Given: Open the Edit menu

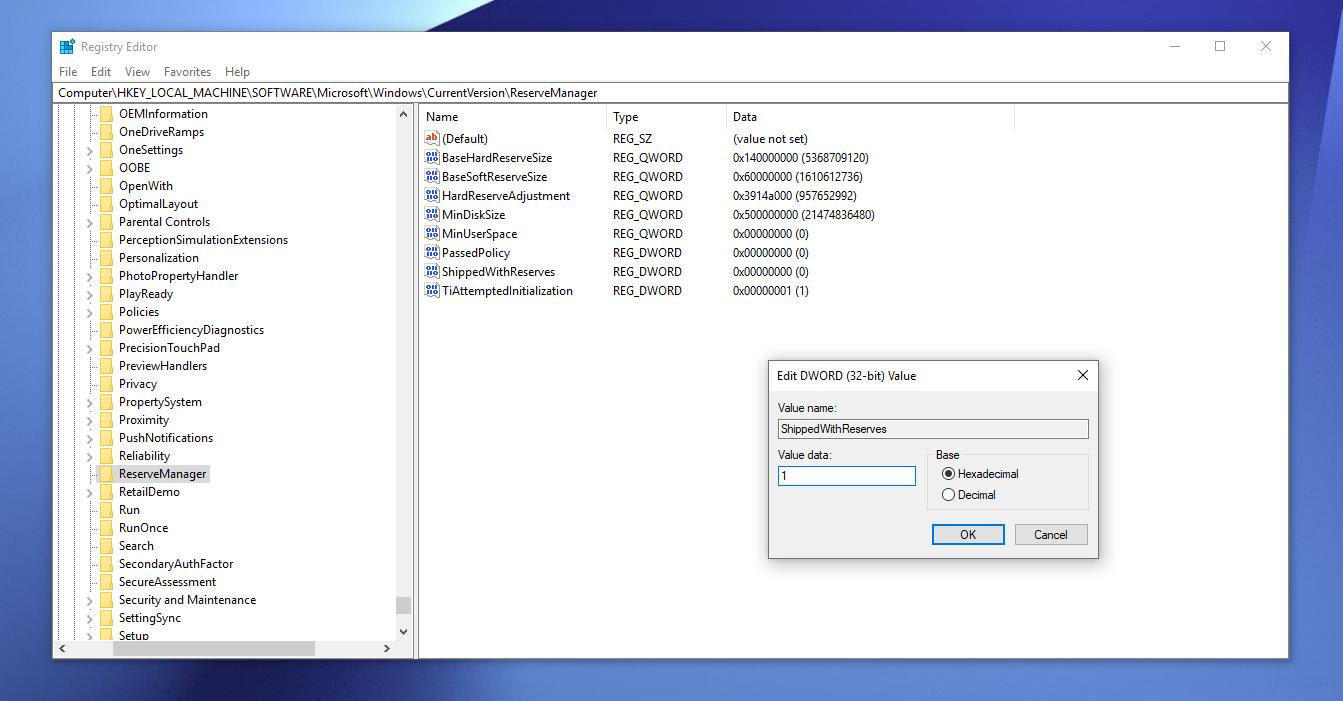Looking at the screenshot, I should click(101, 72).
